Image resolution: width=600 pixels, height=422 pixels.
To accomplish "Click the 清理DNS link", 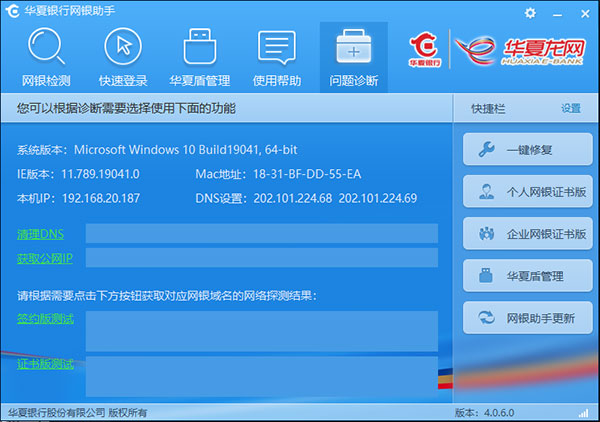I will pyautogui.click(x=40, y=234).
